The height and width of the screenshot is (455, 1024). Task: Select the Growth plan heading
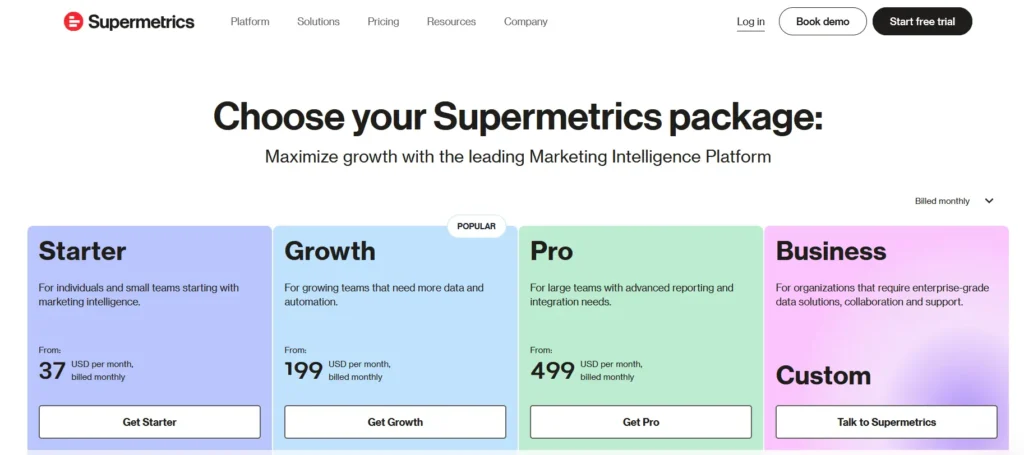pos(330,251)
